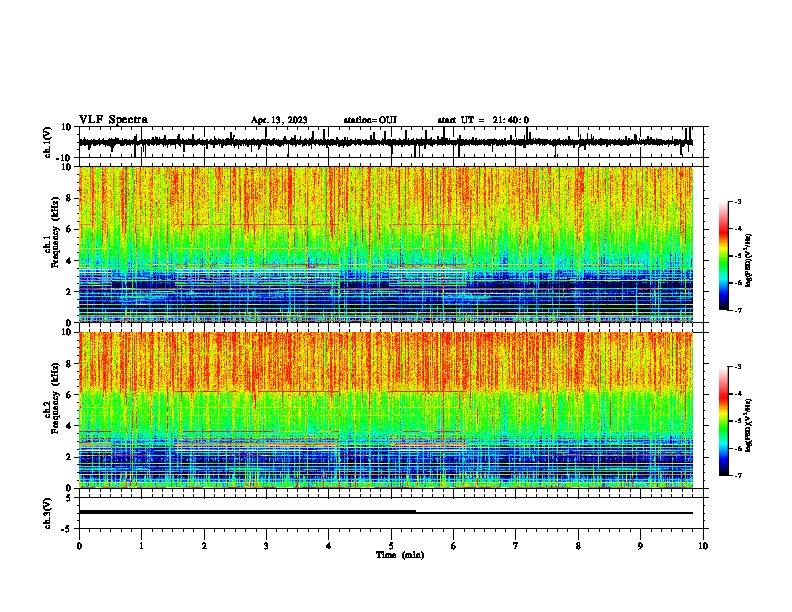Click the "VLF Spectra" plot title
Viewport: 792px width, 612px height.
click(113, 120)
